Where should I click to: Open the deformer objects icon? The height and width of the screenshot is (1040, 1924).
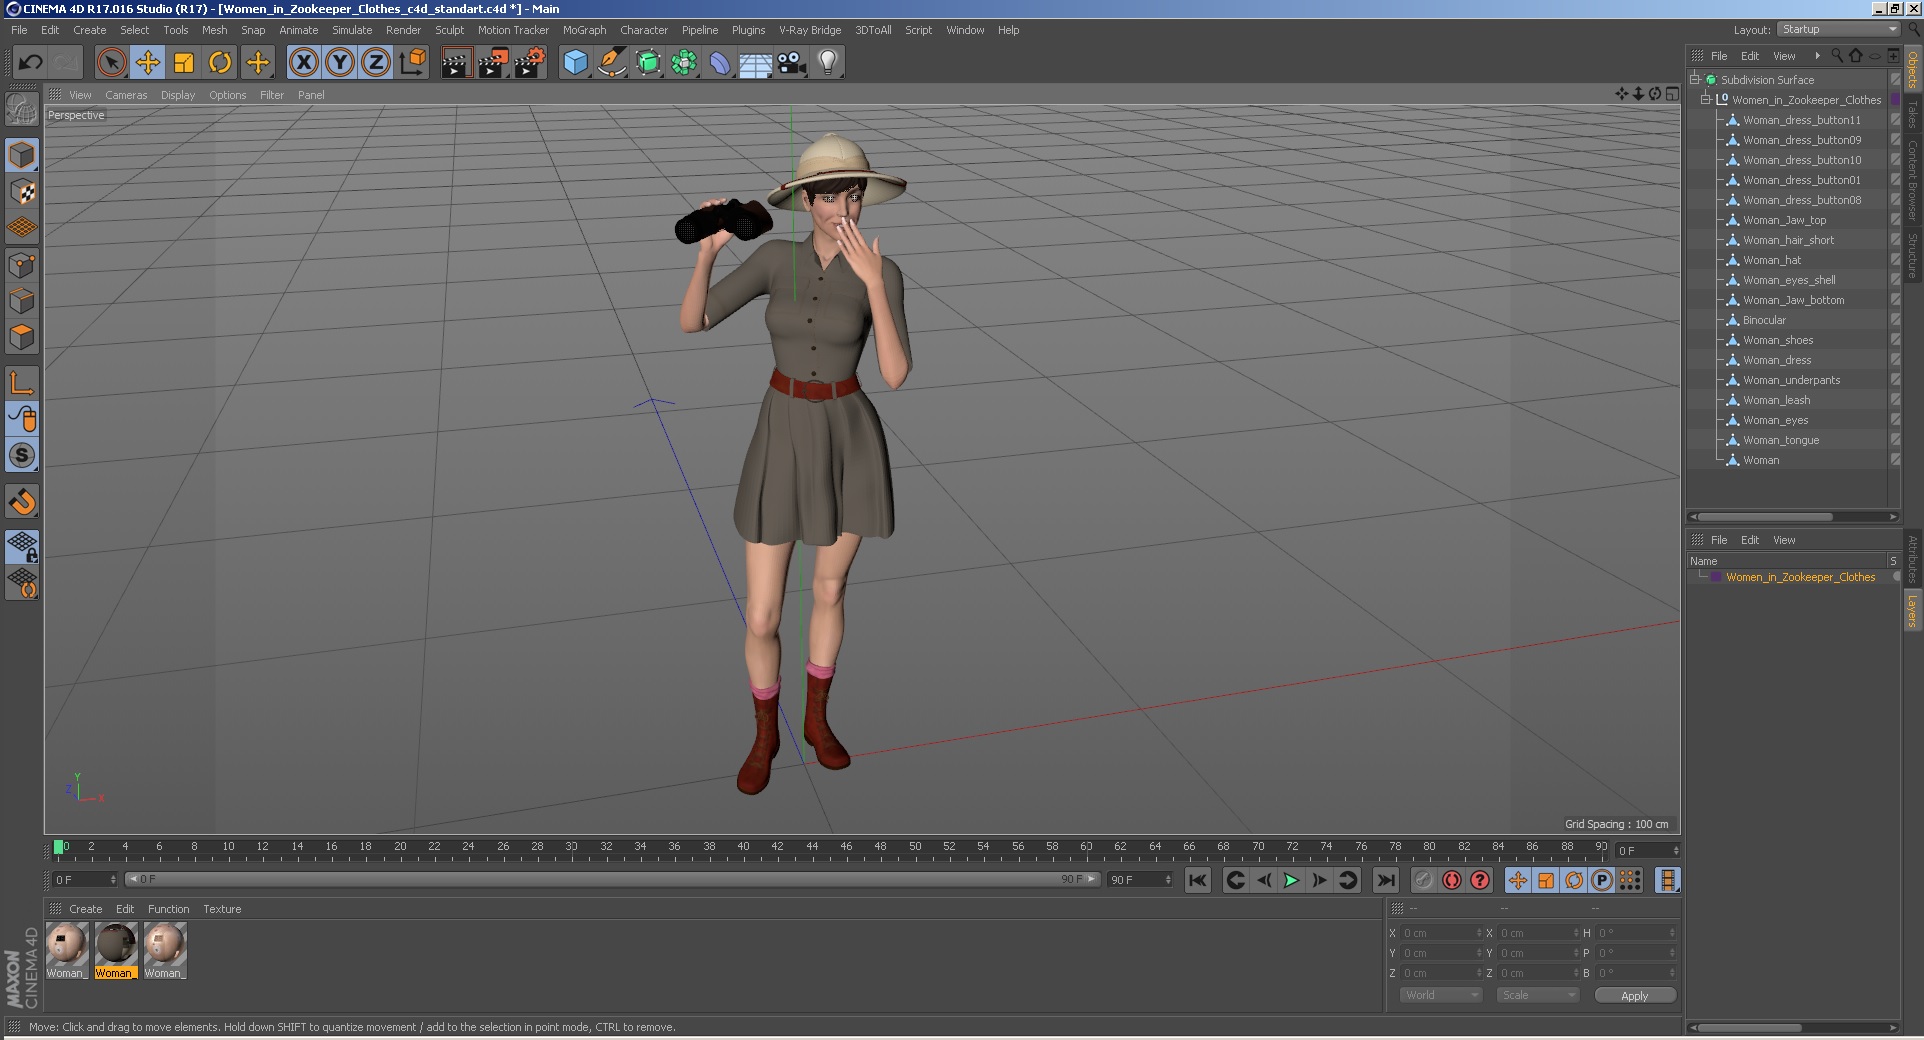point(720,63)
